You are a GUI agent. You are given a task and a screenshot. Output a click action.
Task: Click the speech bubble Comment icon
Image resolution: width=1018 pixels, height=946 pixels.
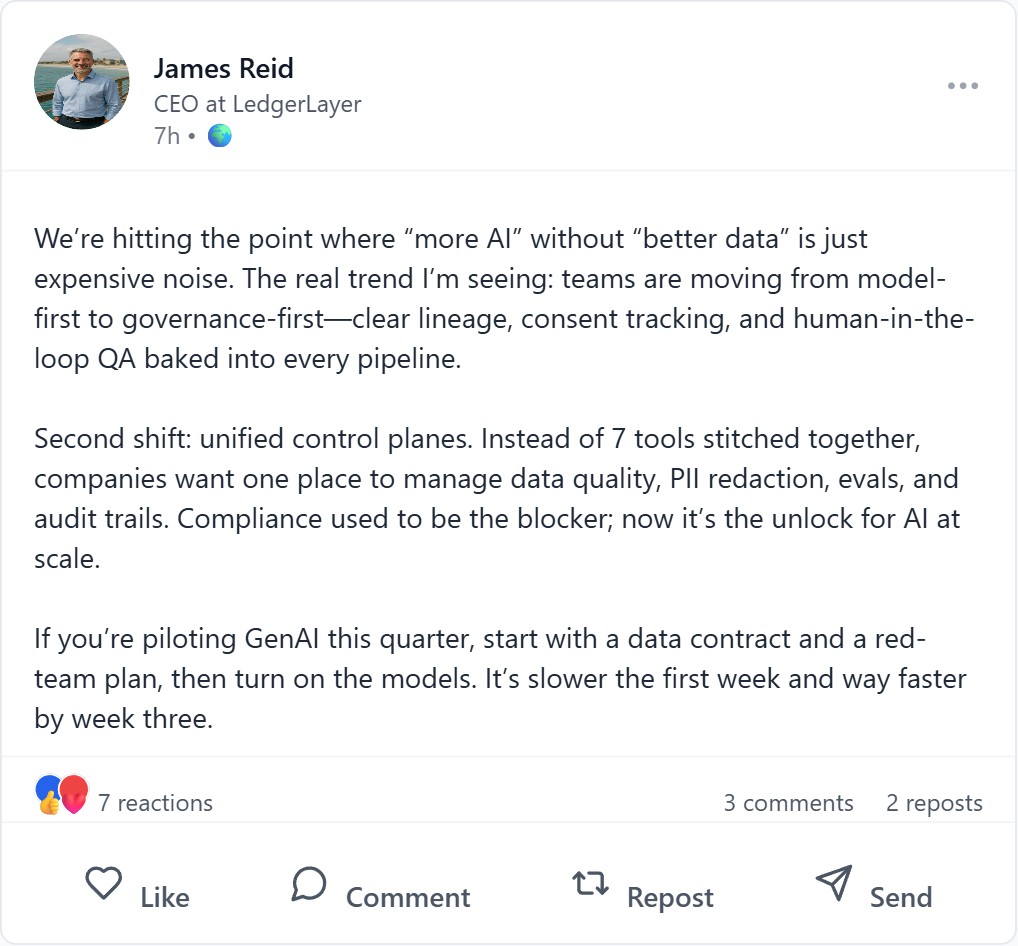[x=309, y=884]
